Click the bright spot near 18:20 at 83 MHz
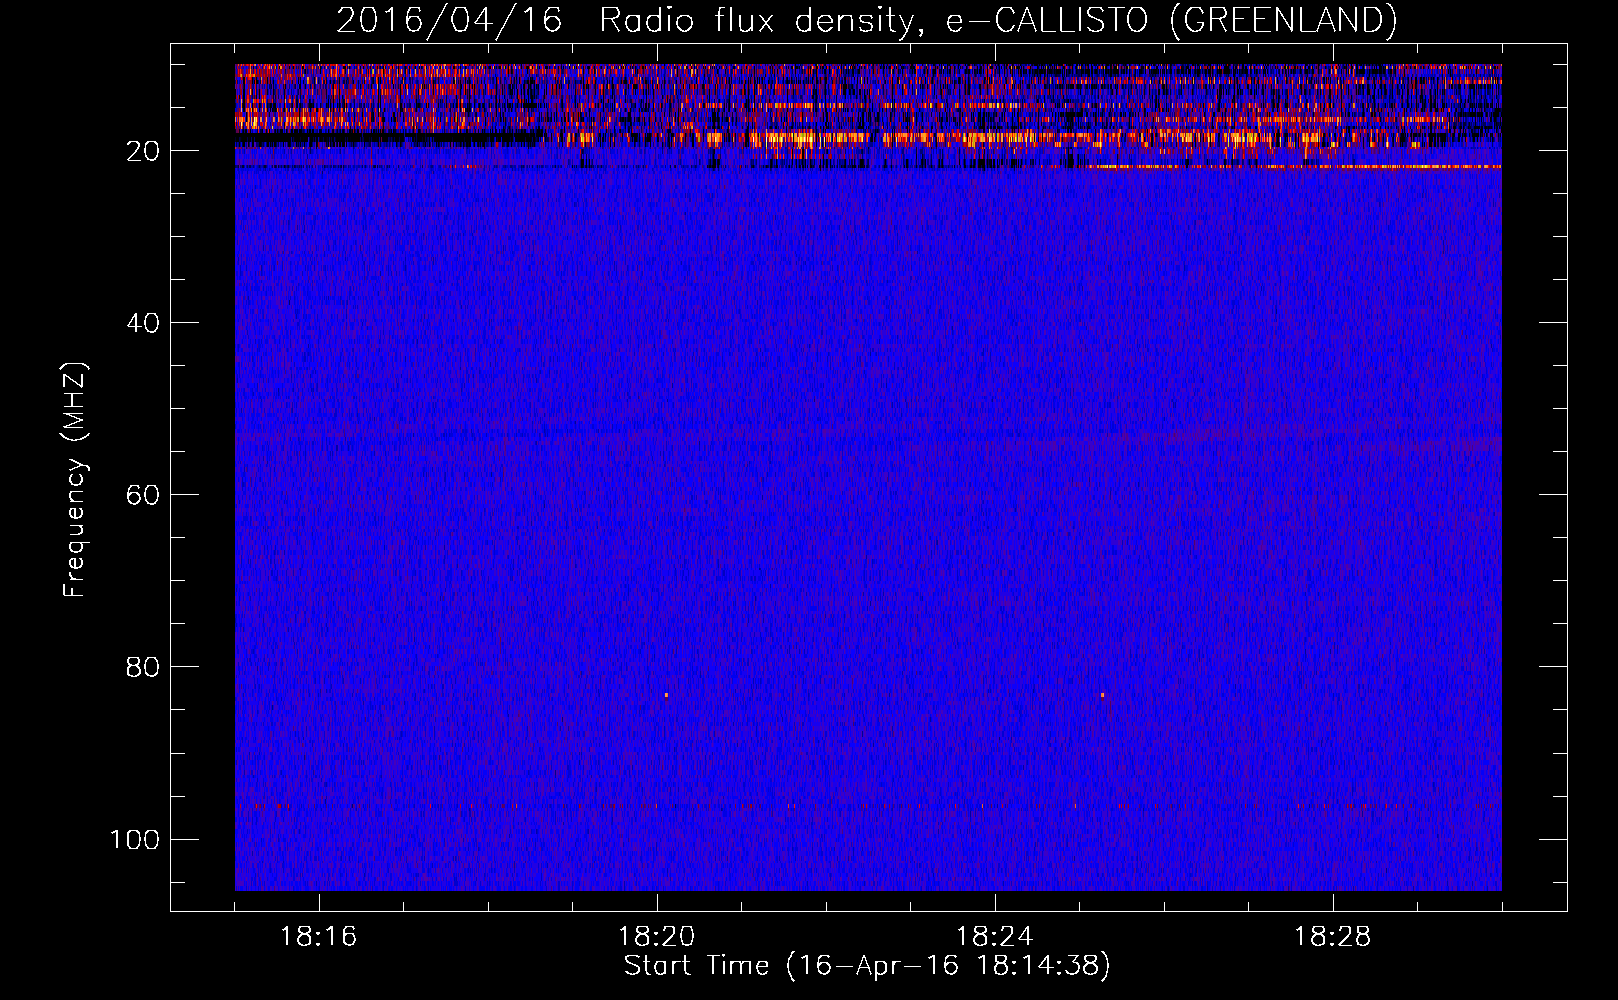Image resolution: width=1618 pixels, height=1000 pixels. click(x=666, y=695)
